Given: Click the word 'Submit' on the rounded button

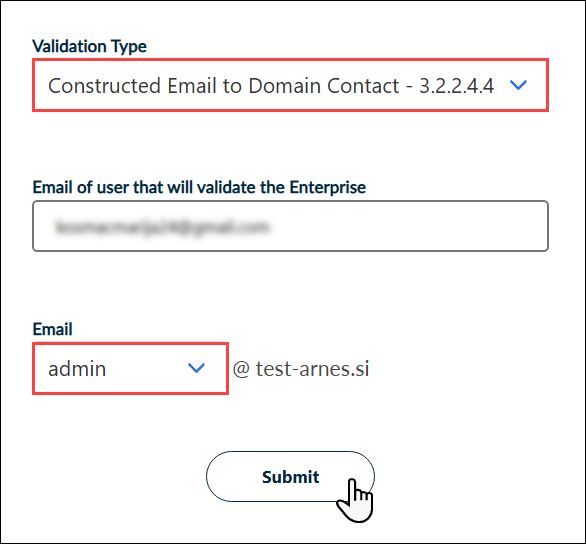Looking at the screenshot, I should pyautogui.click(x=290, y=477).
